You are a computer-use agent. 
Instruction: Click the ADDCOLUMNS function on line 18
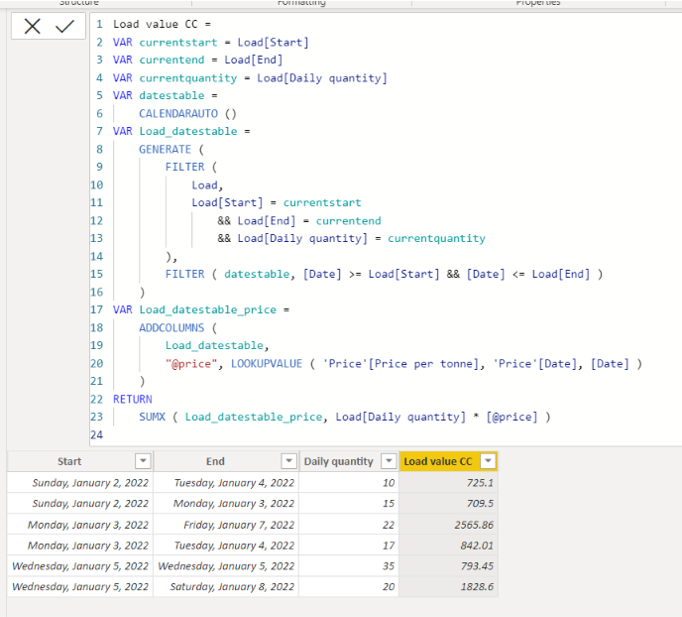click(x=171, y=327)
